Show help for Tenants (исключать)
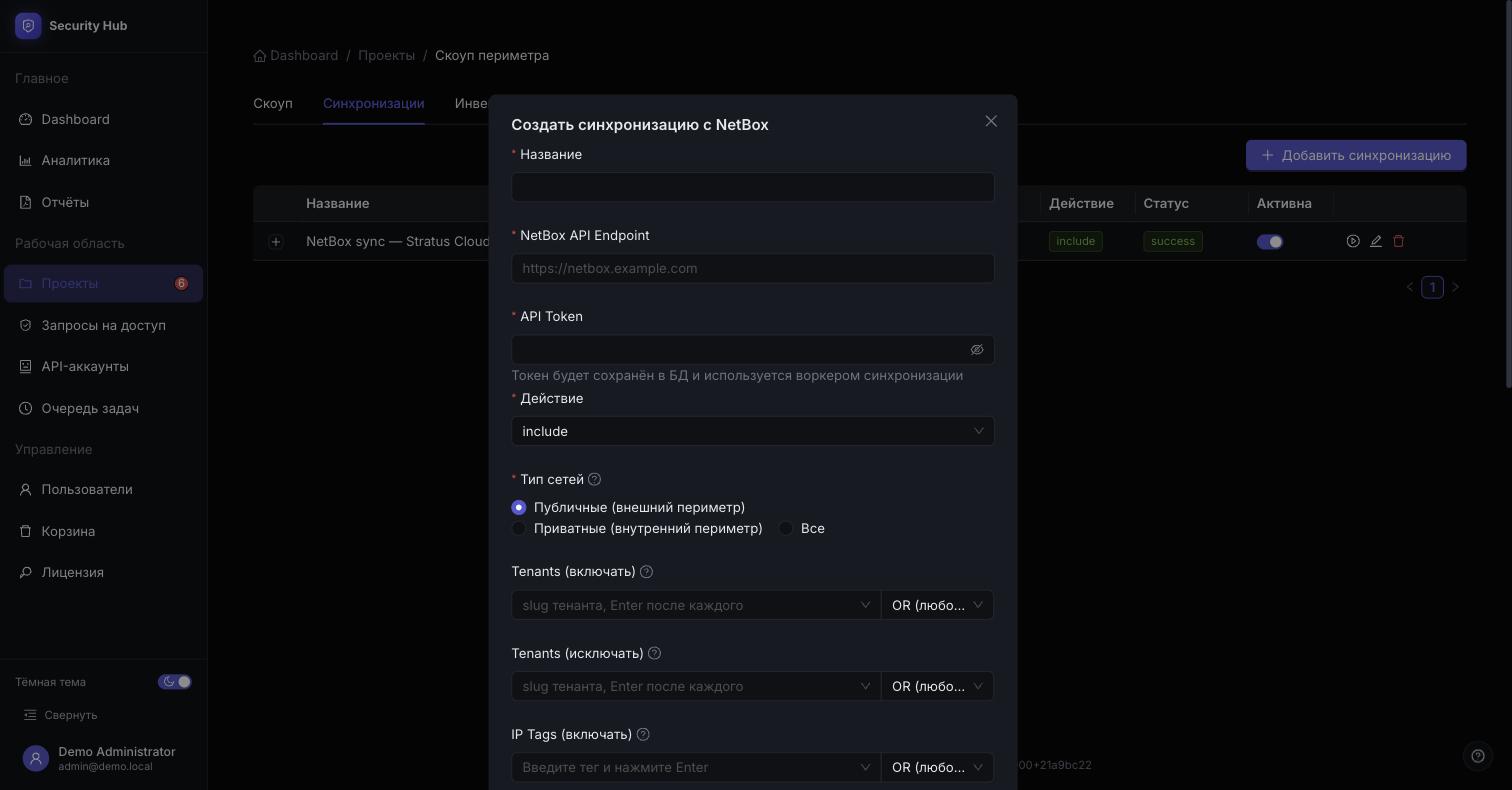This screenshot has width=1512, height=790. click(655, 653)
